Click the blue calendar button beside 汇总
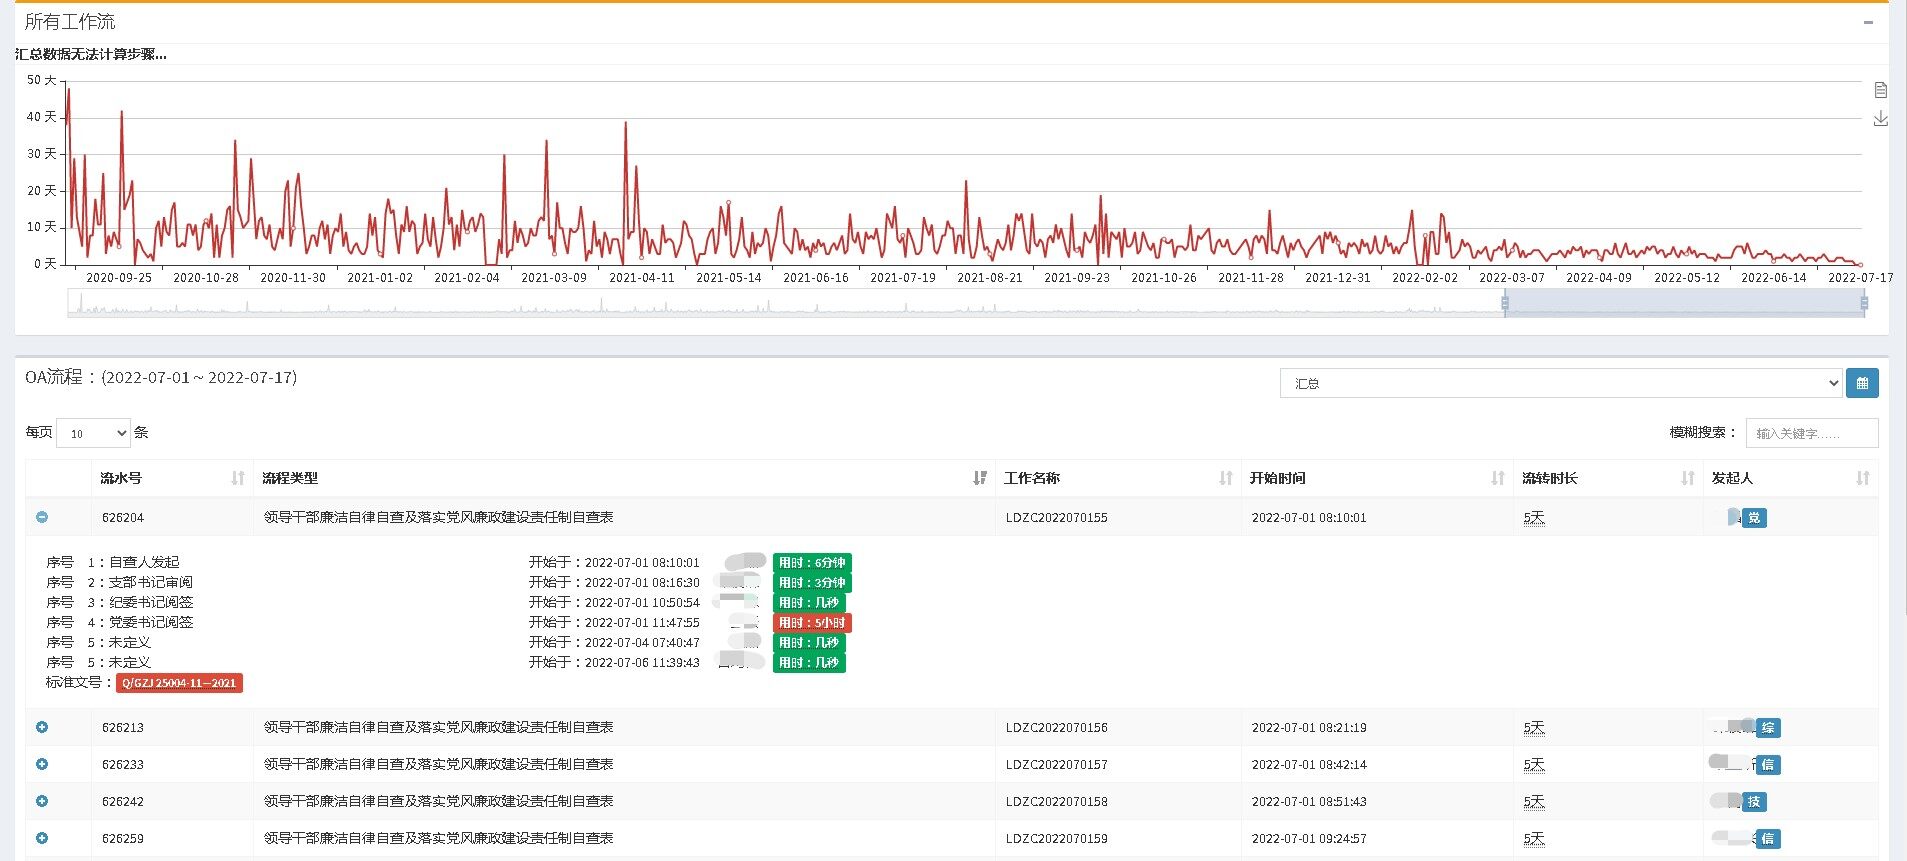 point(1861,383)
